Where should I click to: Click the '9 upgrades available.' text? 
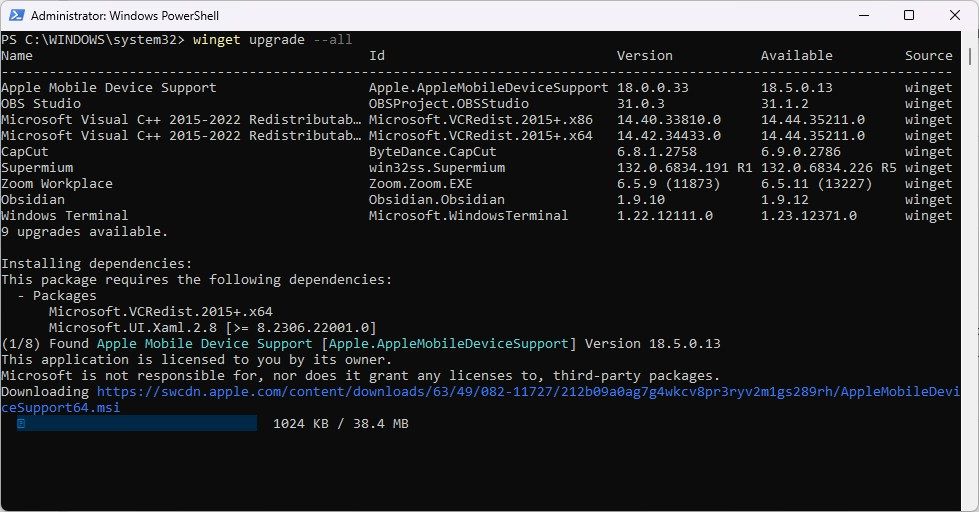coord(85,232)
